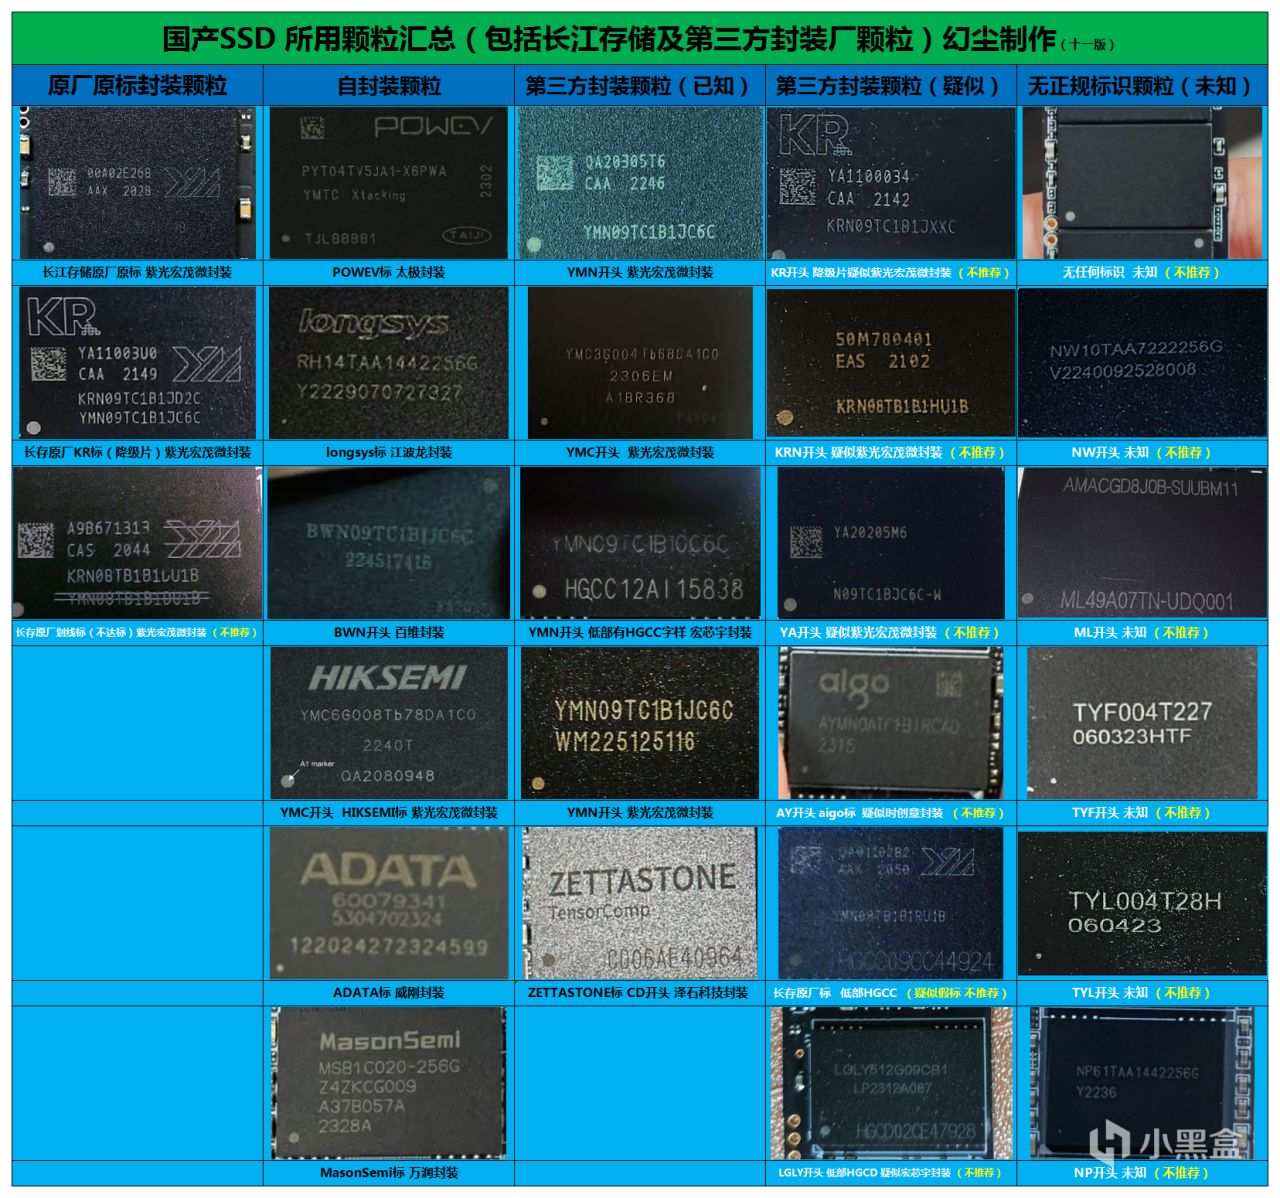Select the 无正规标识颗粒（未知）header
The height and width of the screenshot is (1198, 1280).
tap(1142, 86)
